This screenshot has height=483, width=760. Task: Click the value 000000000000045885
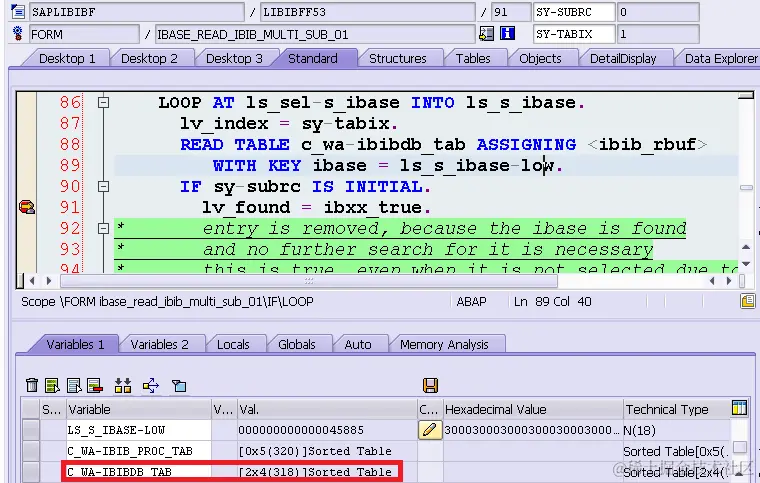[301, 430]
